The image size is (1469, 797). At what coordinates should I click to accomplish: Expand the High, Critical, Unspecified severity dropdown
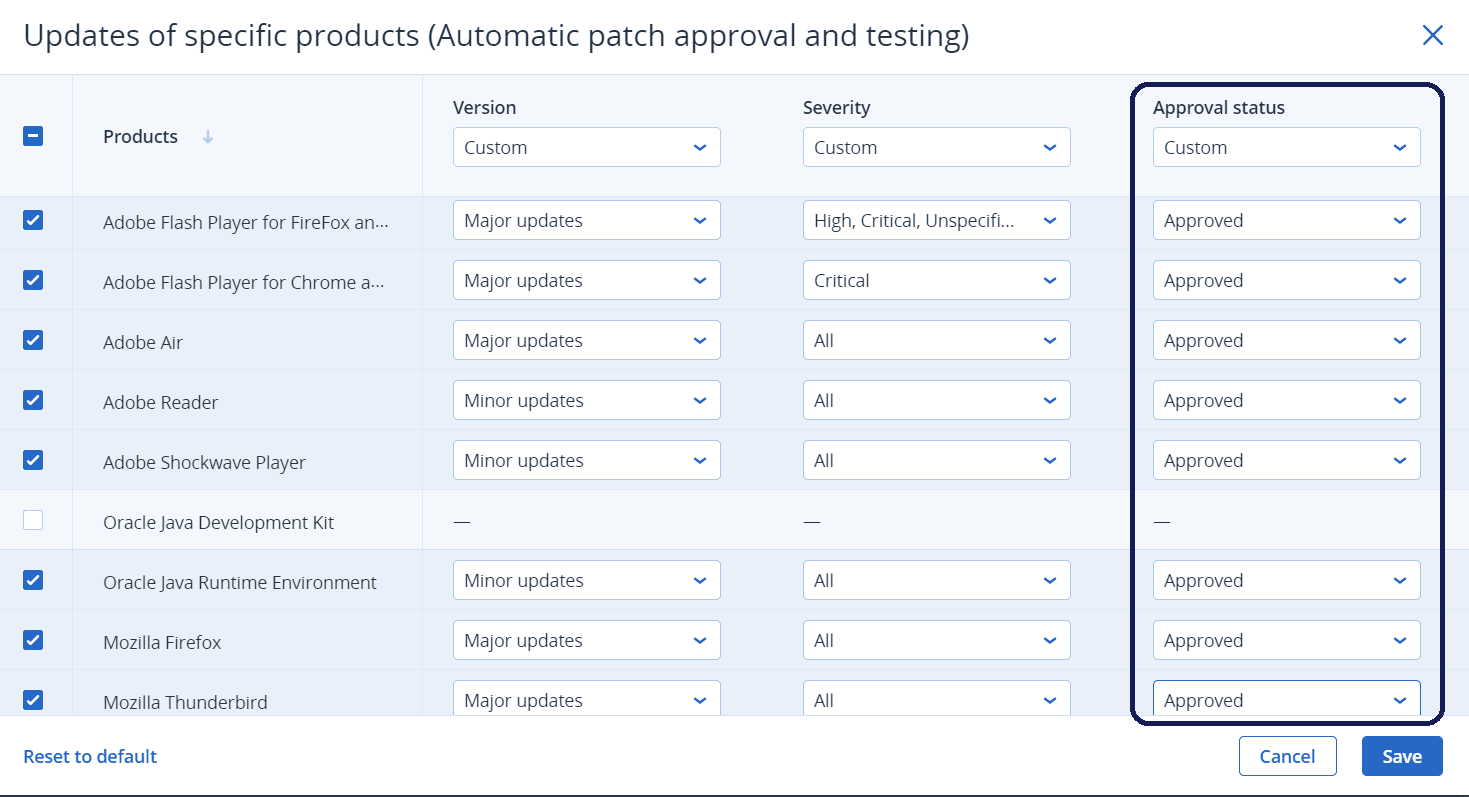click(936, 220)
